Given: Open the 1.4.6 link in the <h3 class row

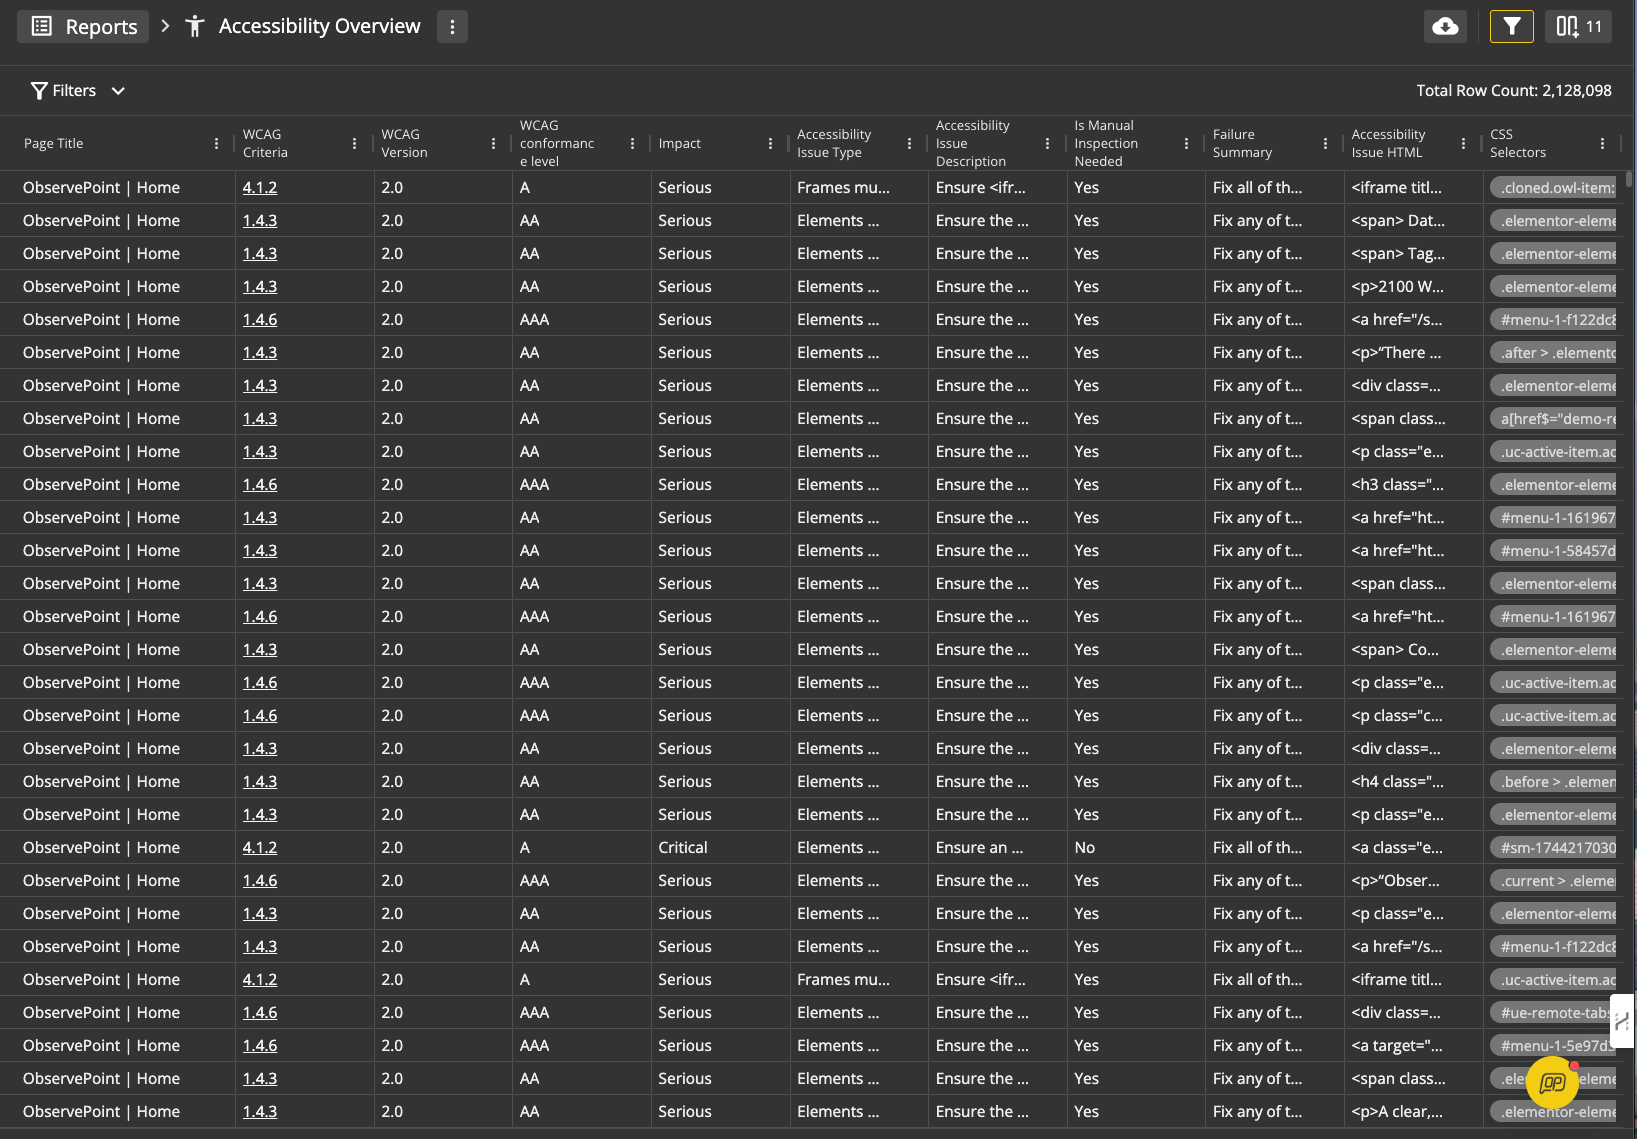Looking at the screenshot, I should point(260,485).
